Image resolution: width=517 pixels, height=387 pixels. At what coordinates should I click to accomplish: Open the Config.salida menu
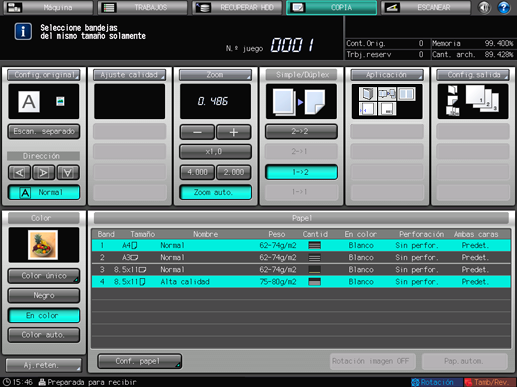473,75
